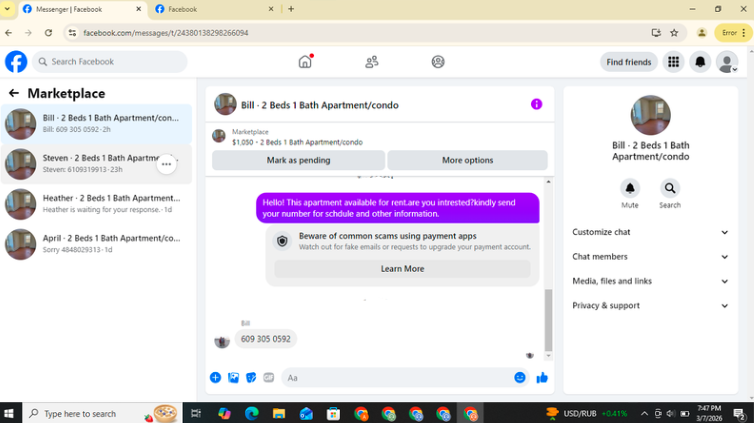Choose a GIF icon
The height and width of the screenshot is (423, 754).
click(x=269, y=378)
